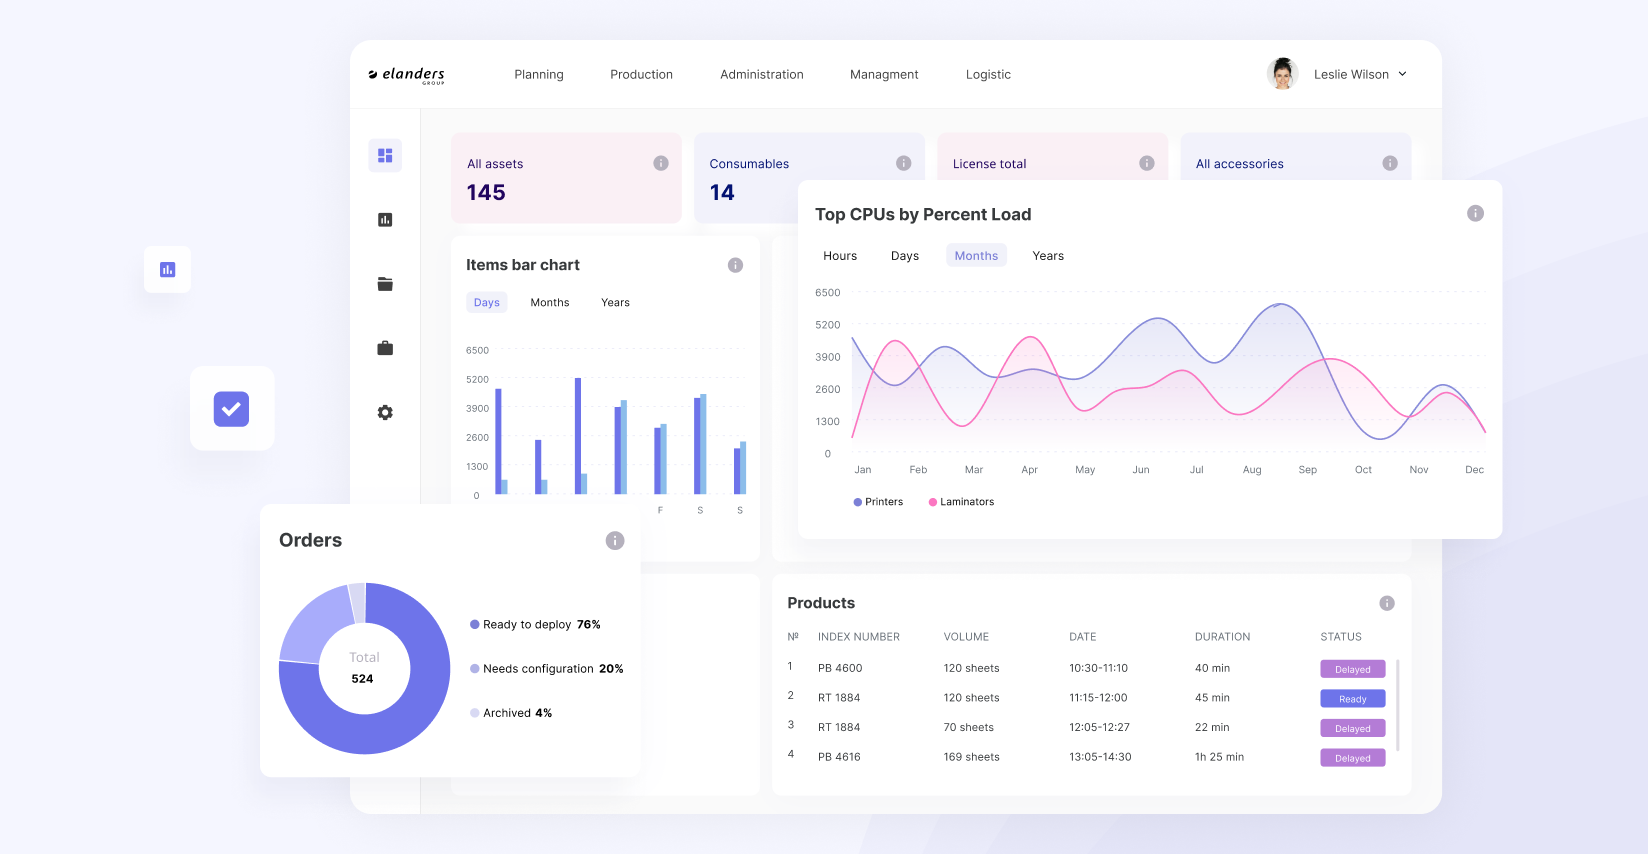Click info icon on Products table
Image resolution: width=1648 pixels, height=854 pixels.
pyautogui.click(x=1387, y=603)
